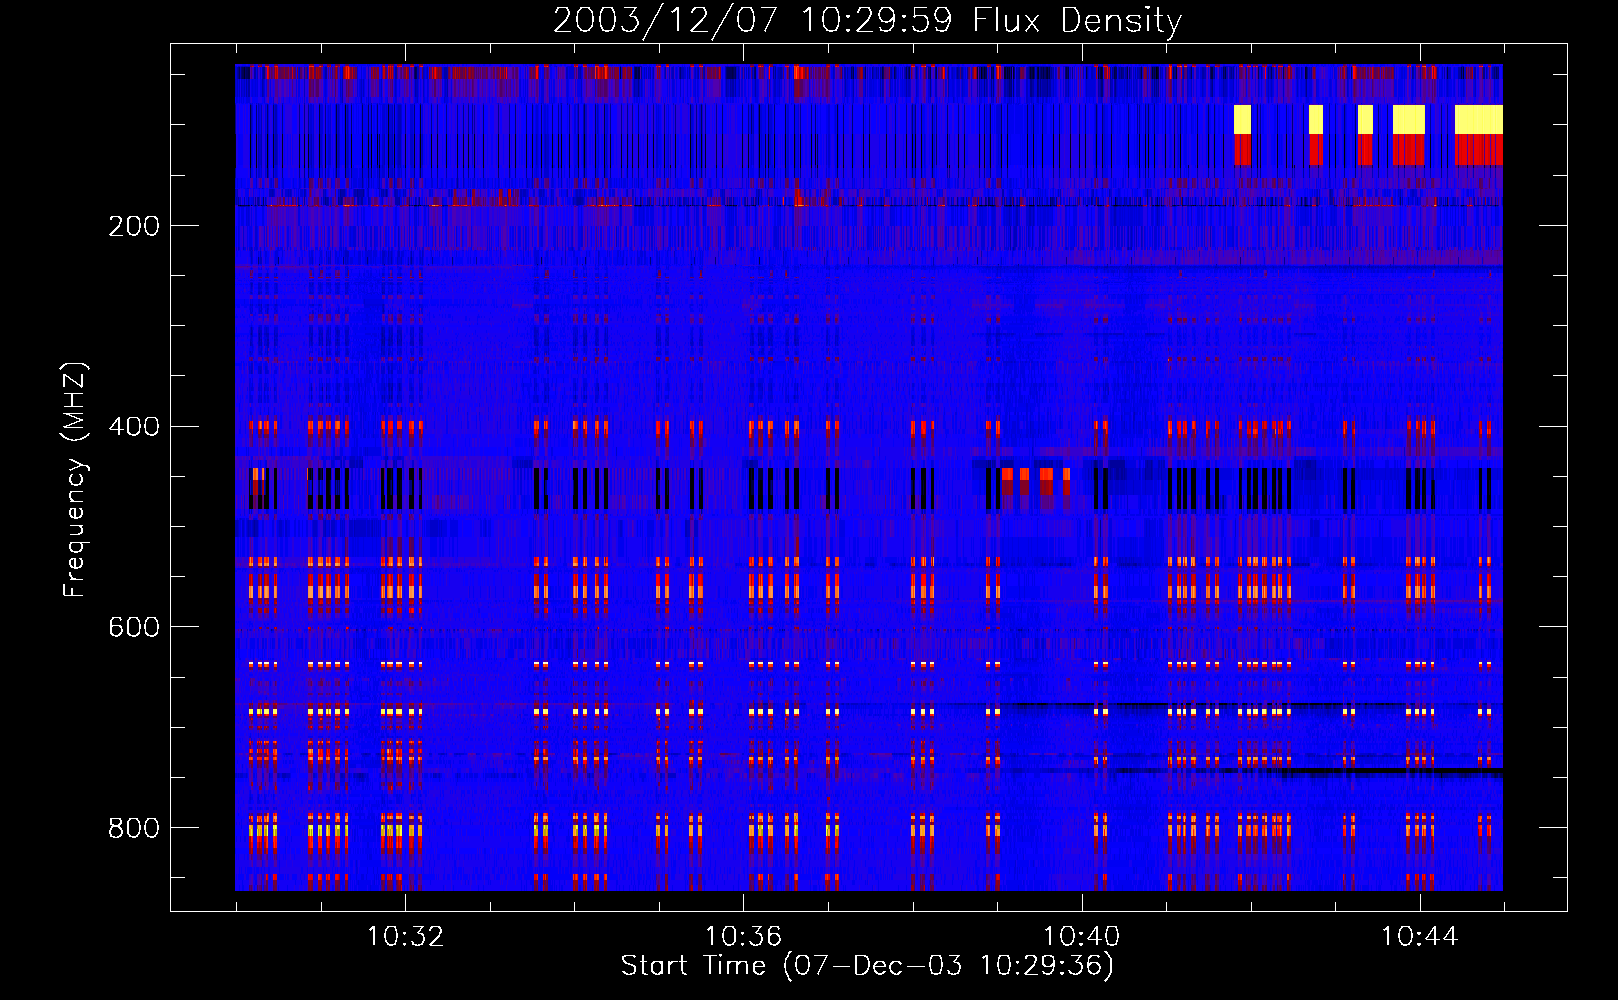Click the plot title '2003/12/07 10:29:59 Flux Density'

click(x=867, y=20)
